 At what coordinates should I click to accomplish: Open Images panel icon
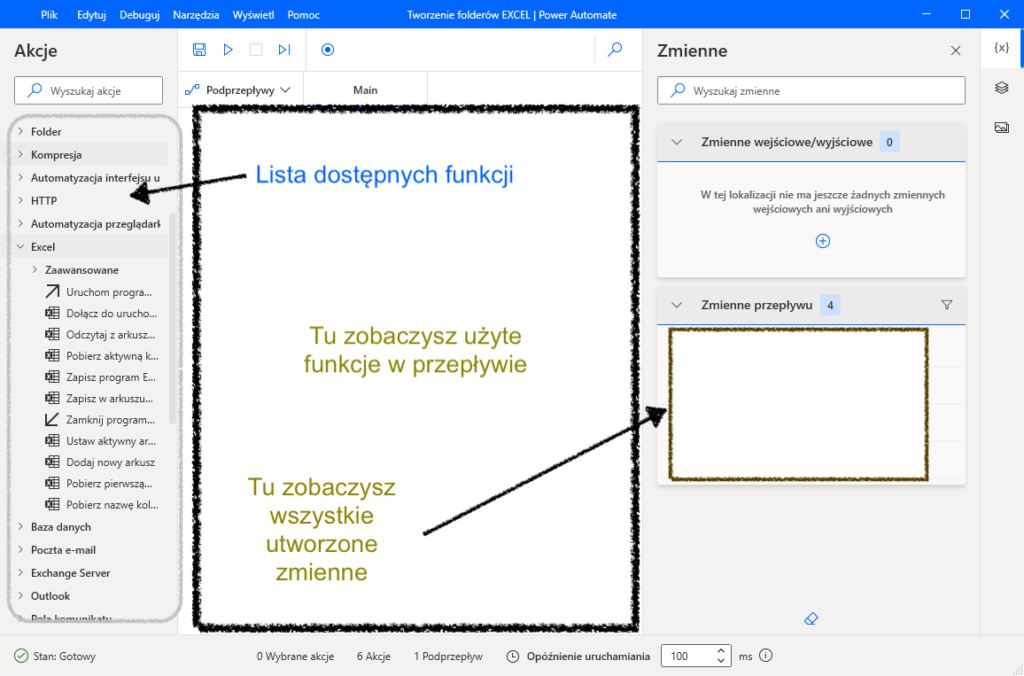pos(1001,127)
